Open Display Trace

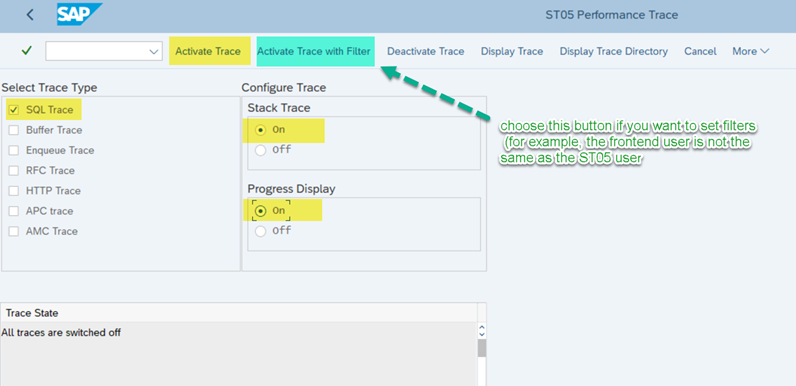[x=512, y=51]
